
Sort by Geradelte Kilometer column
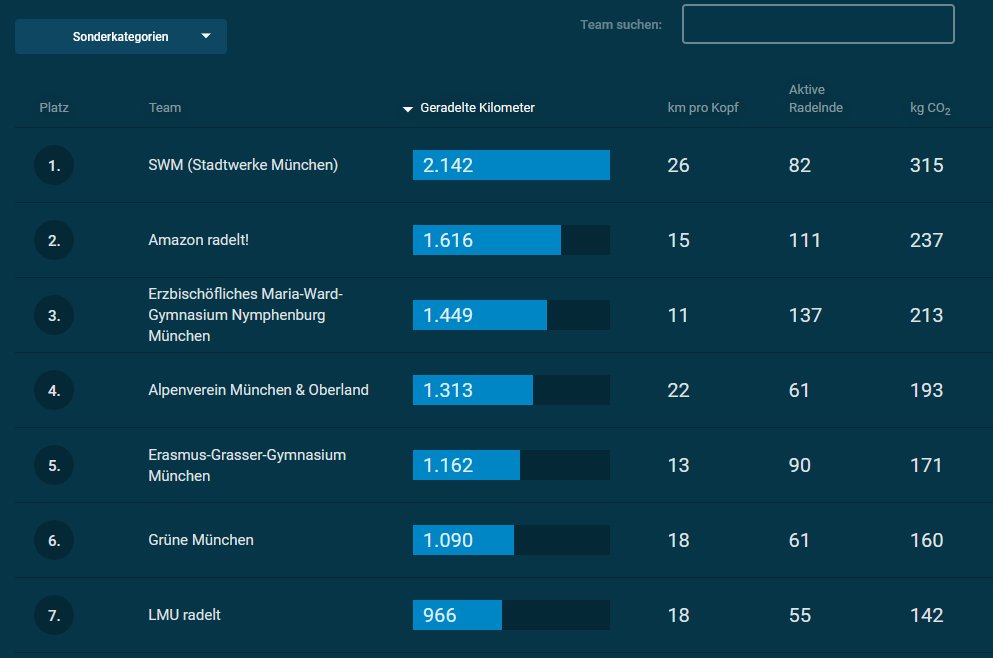pos(478,108)
